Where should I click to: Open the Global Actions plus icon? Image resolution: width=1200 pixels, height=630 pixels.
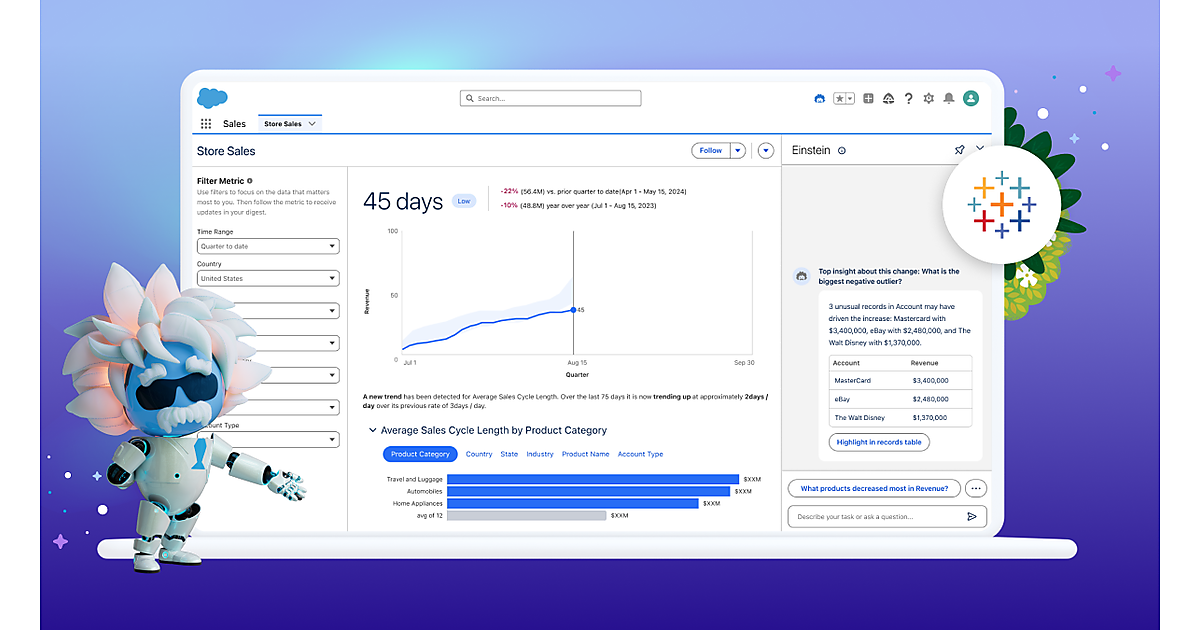click(x=868, y=99)
